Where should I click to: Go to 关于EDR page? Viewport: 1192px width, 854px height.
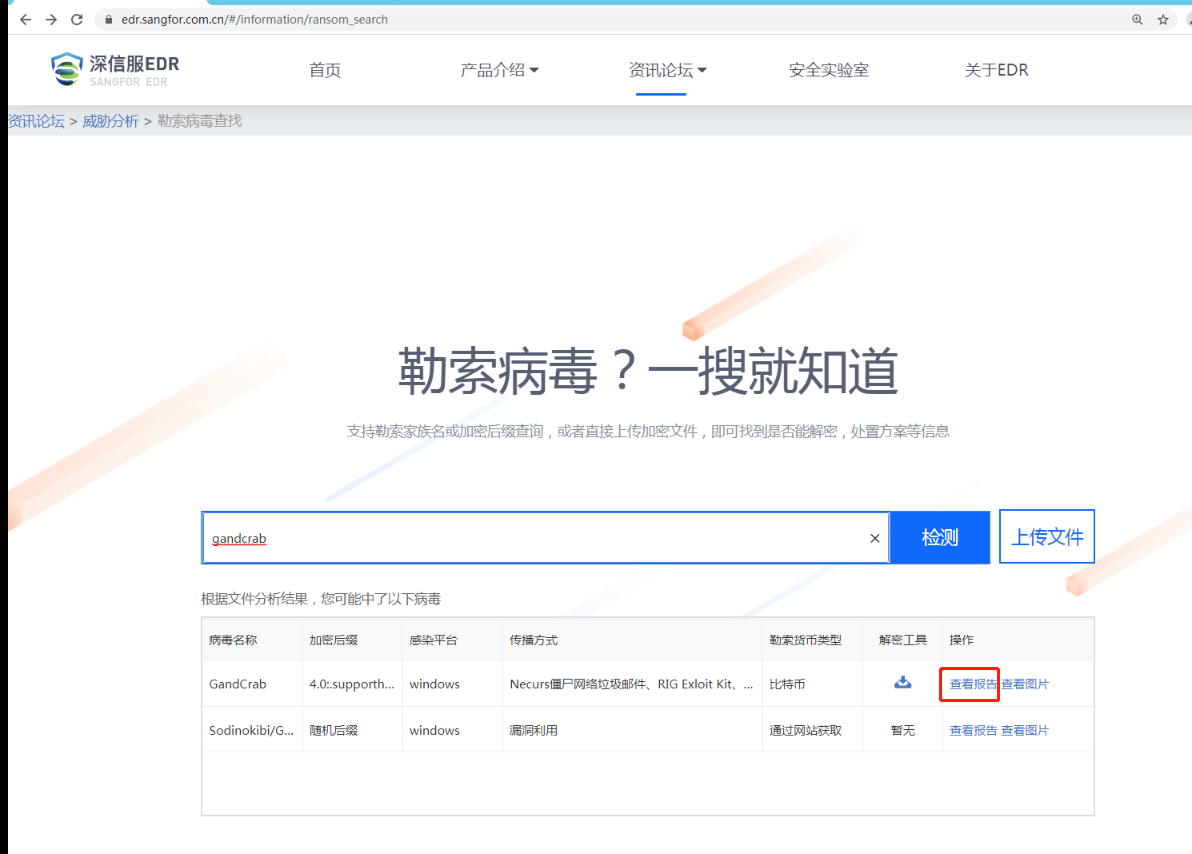click(996, 70)
